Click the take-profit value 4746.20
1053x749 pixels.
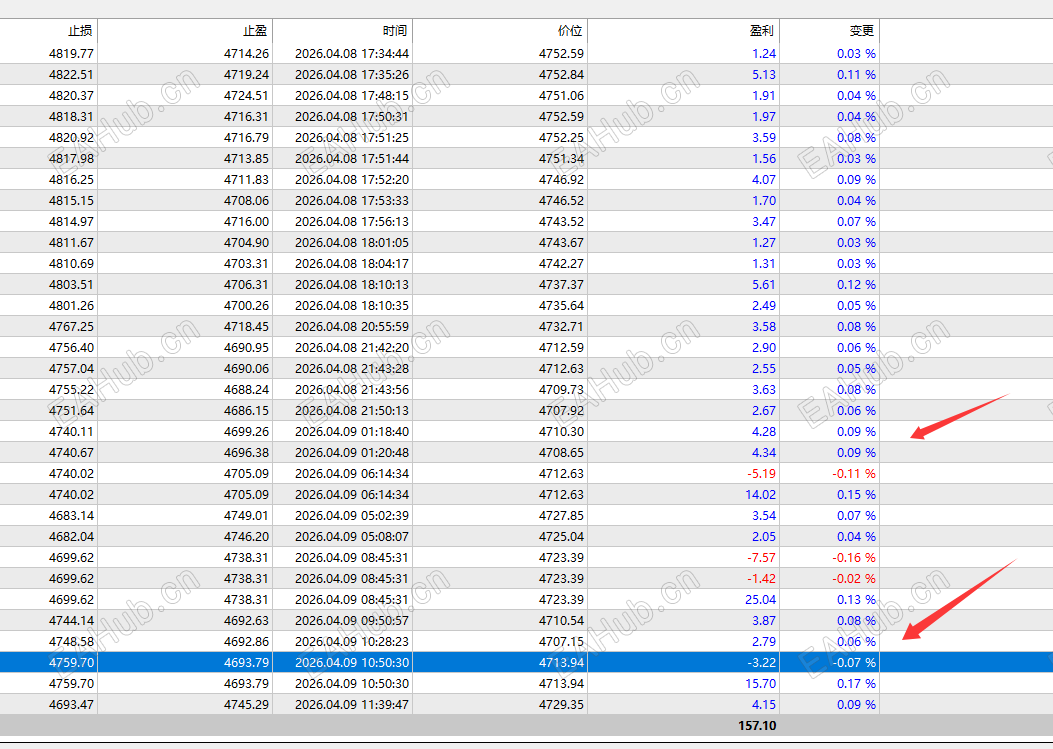point(246,537)
